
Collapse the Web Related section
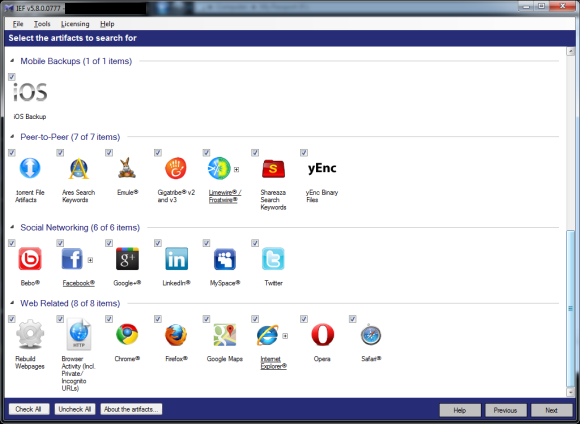tap(12, 303)
